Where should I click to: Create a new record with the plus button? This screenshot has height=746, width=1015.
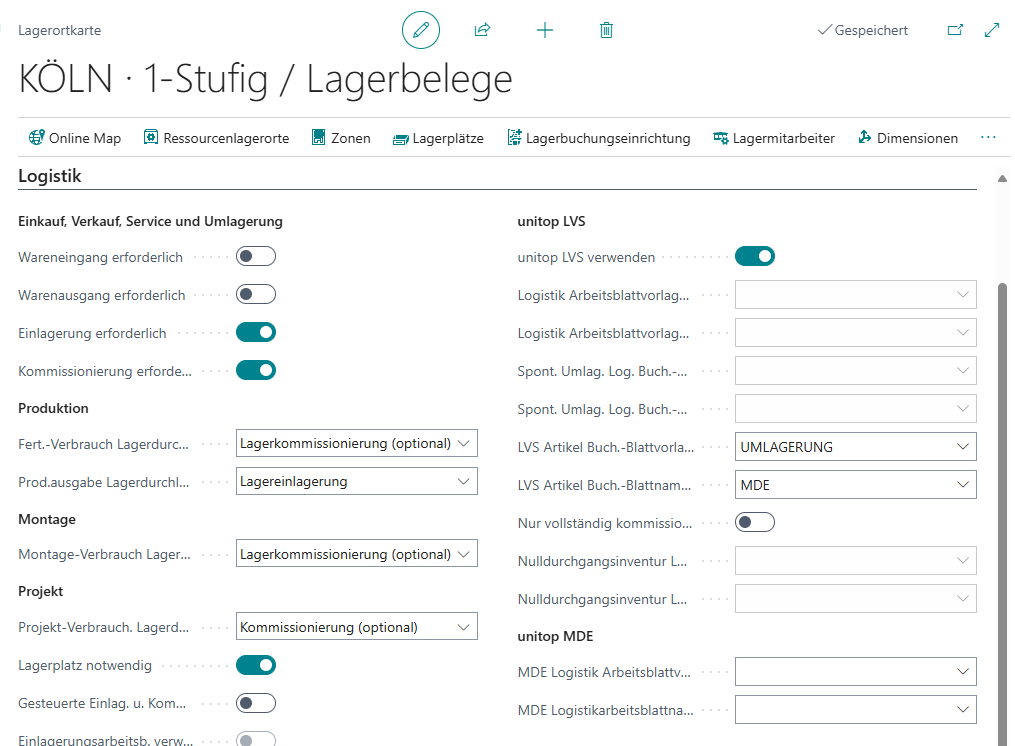(x=544, y=29)
